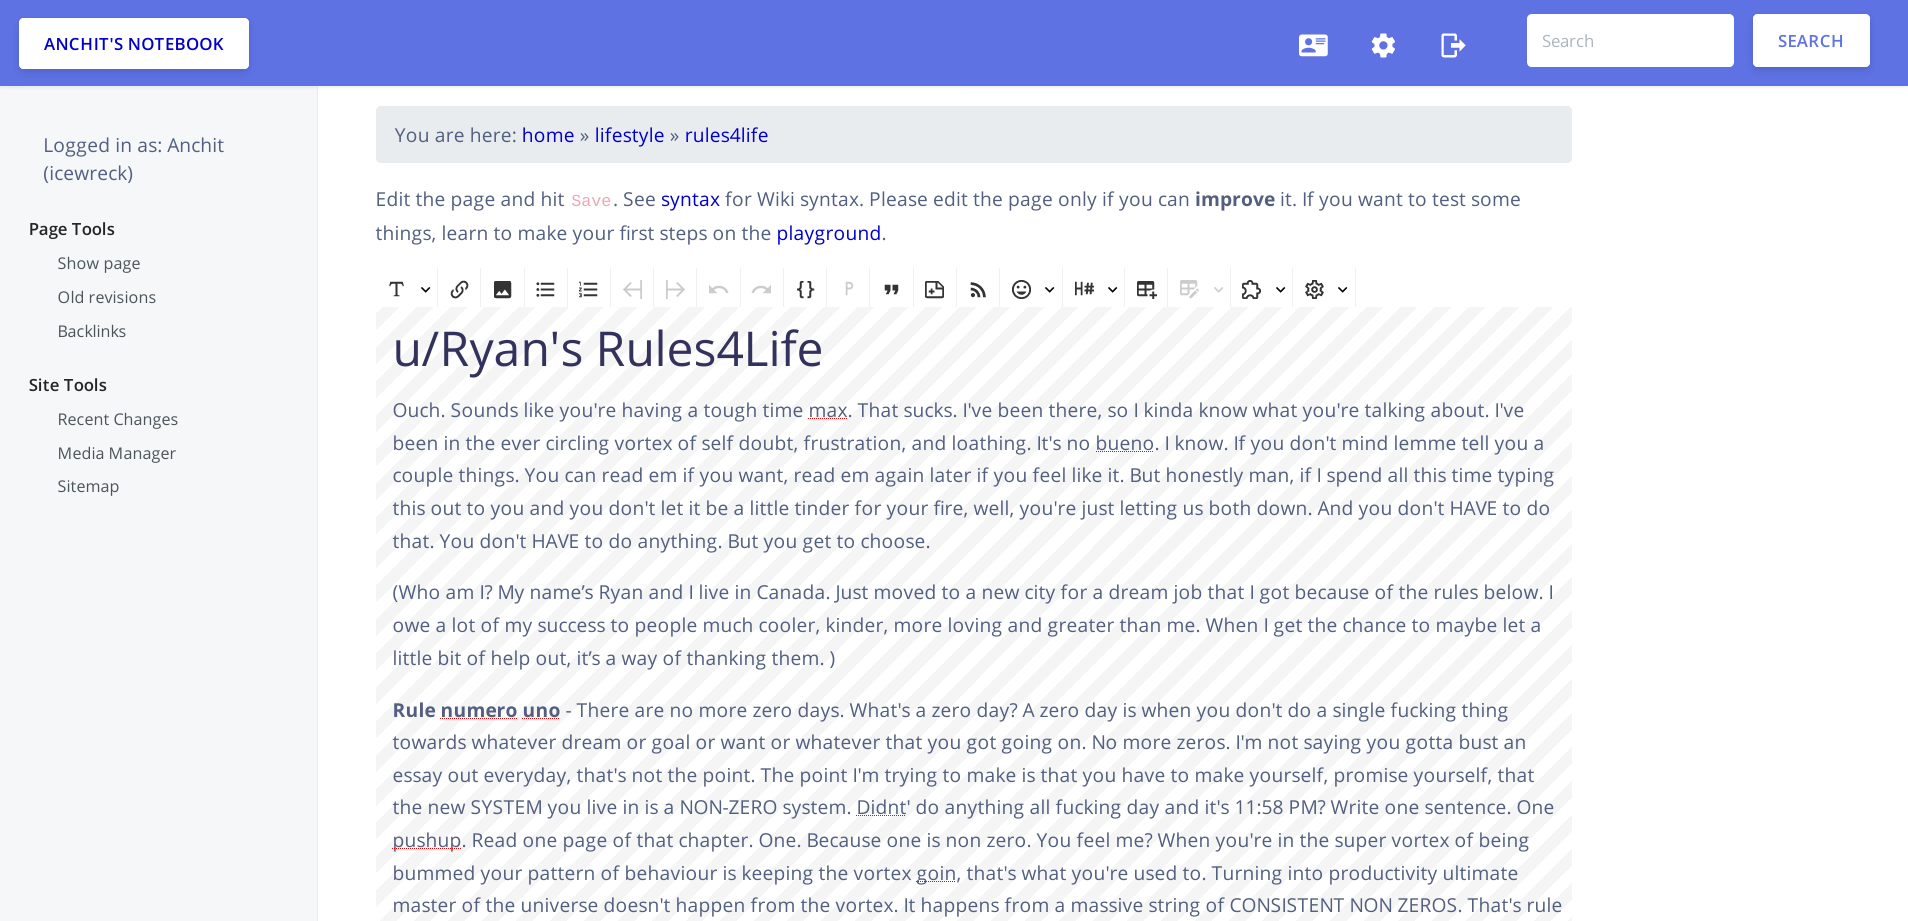Select Show page in Page Tools
The image size is (1908, 921).
click(x=99, y=263)
